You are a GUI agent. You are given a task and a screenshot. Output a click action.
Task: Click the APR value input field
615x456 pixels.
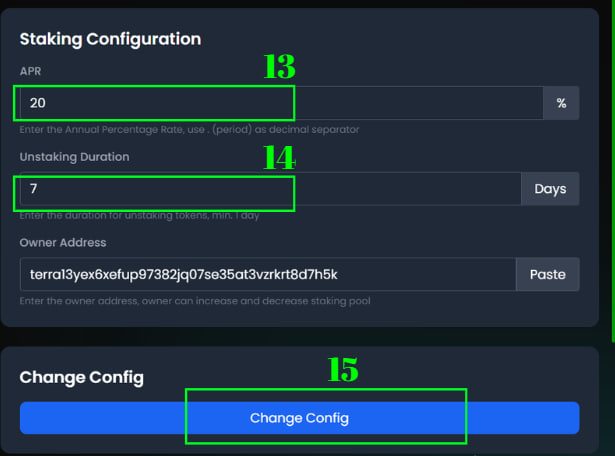282,103
